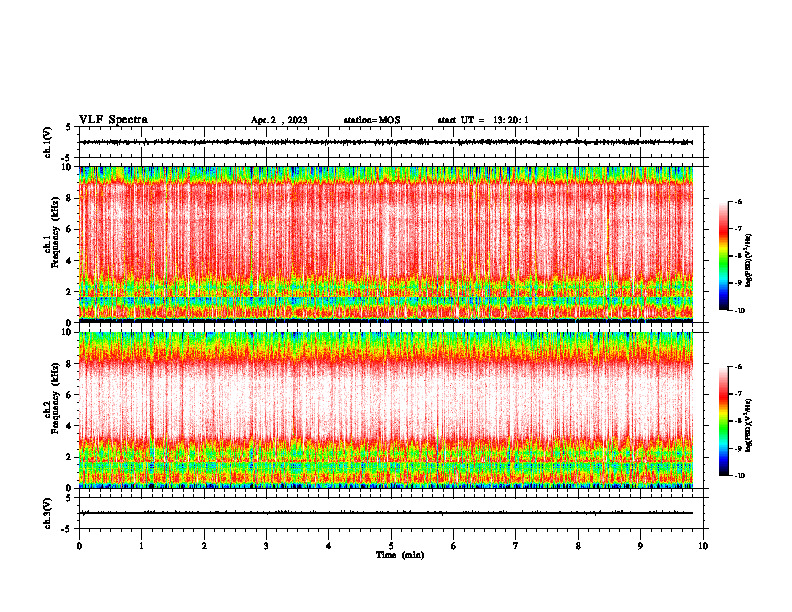Click the ch.2 spectrogram color scale bar
The width and height of the screenshot is (792, 612).
click(724, 421)
